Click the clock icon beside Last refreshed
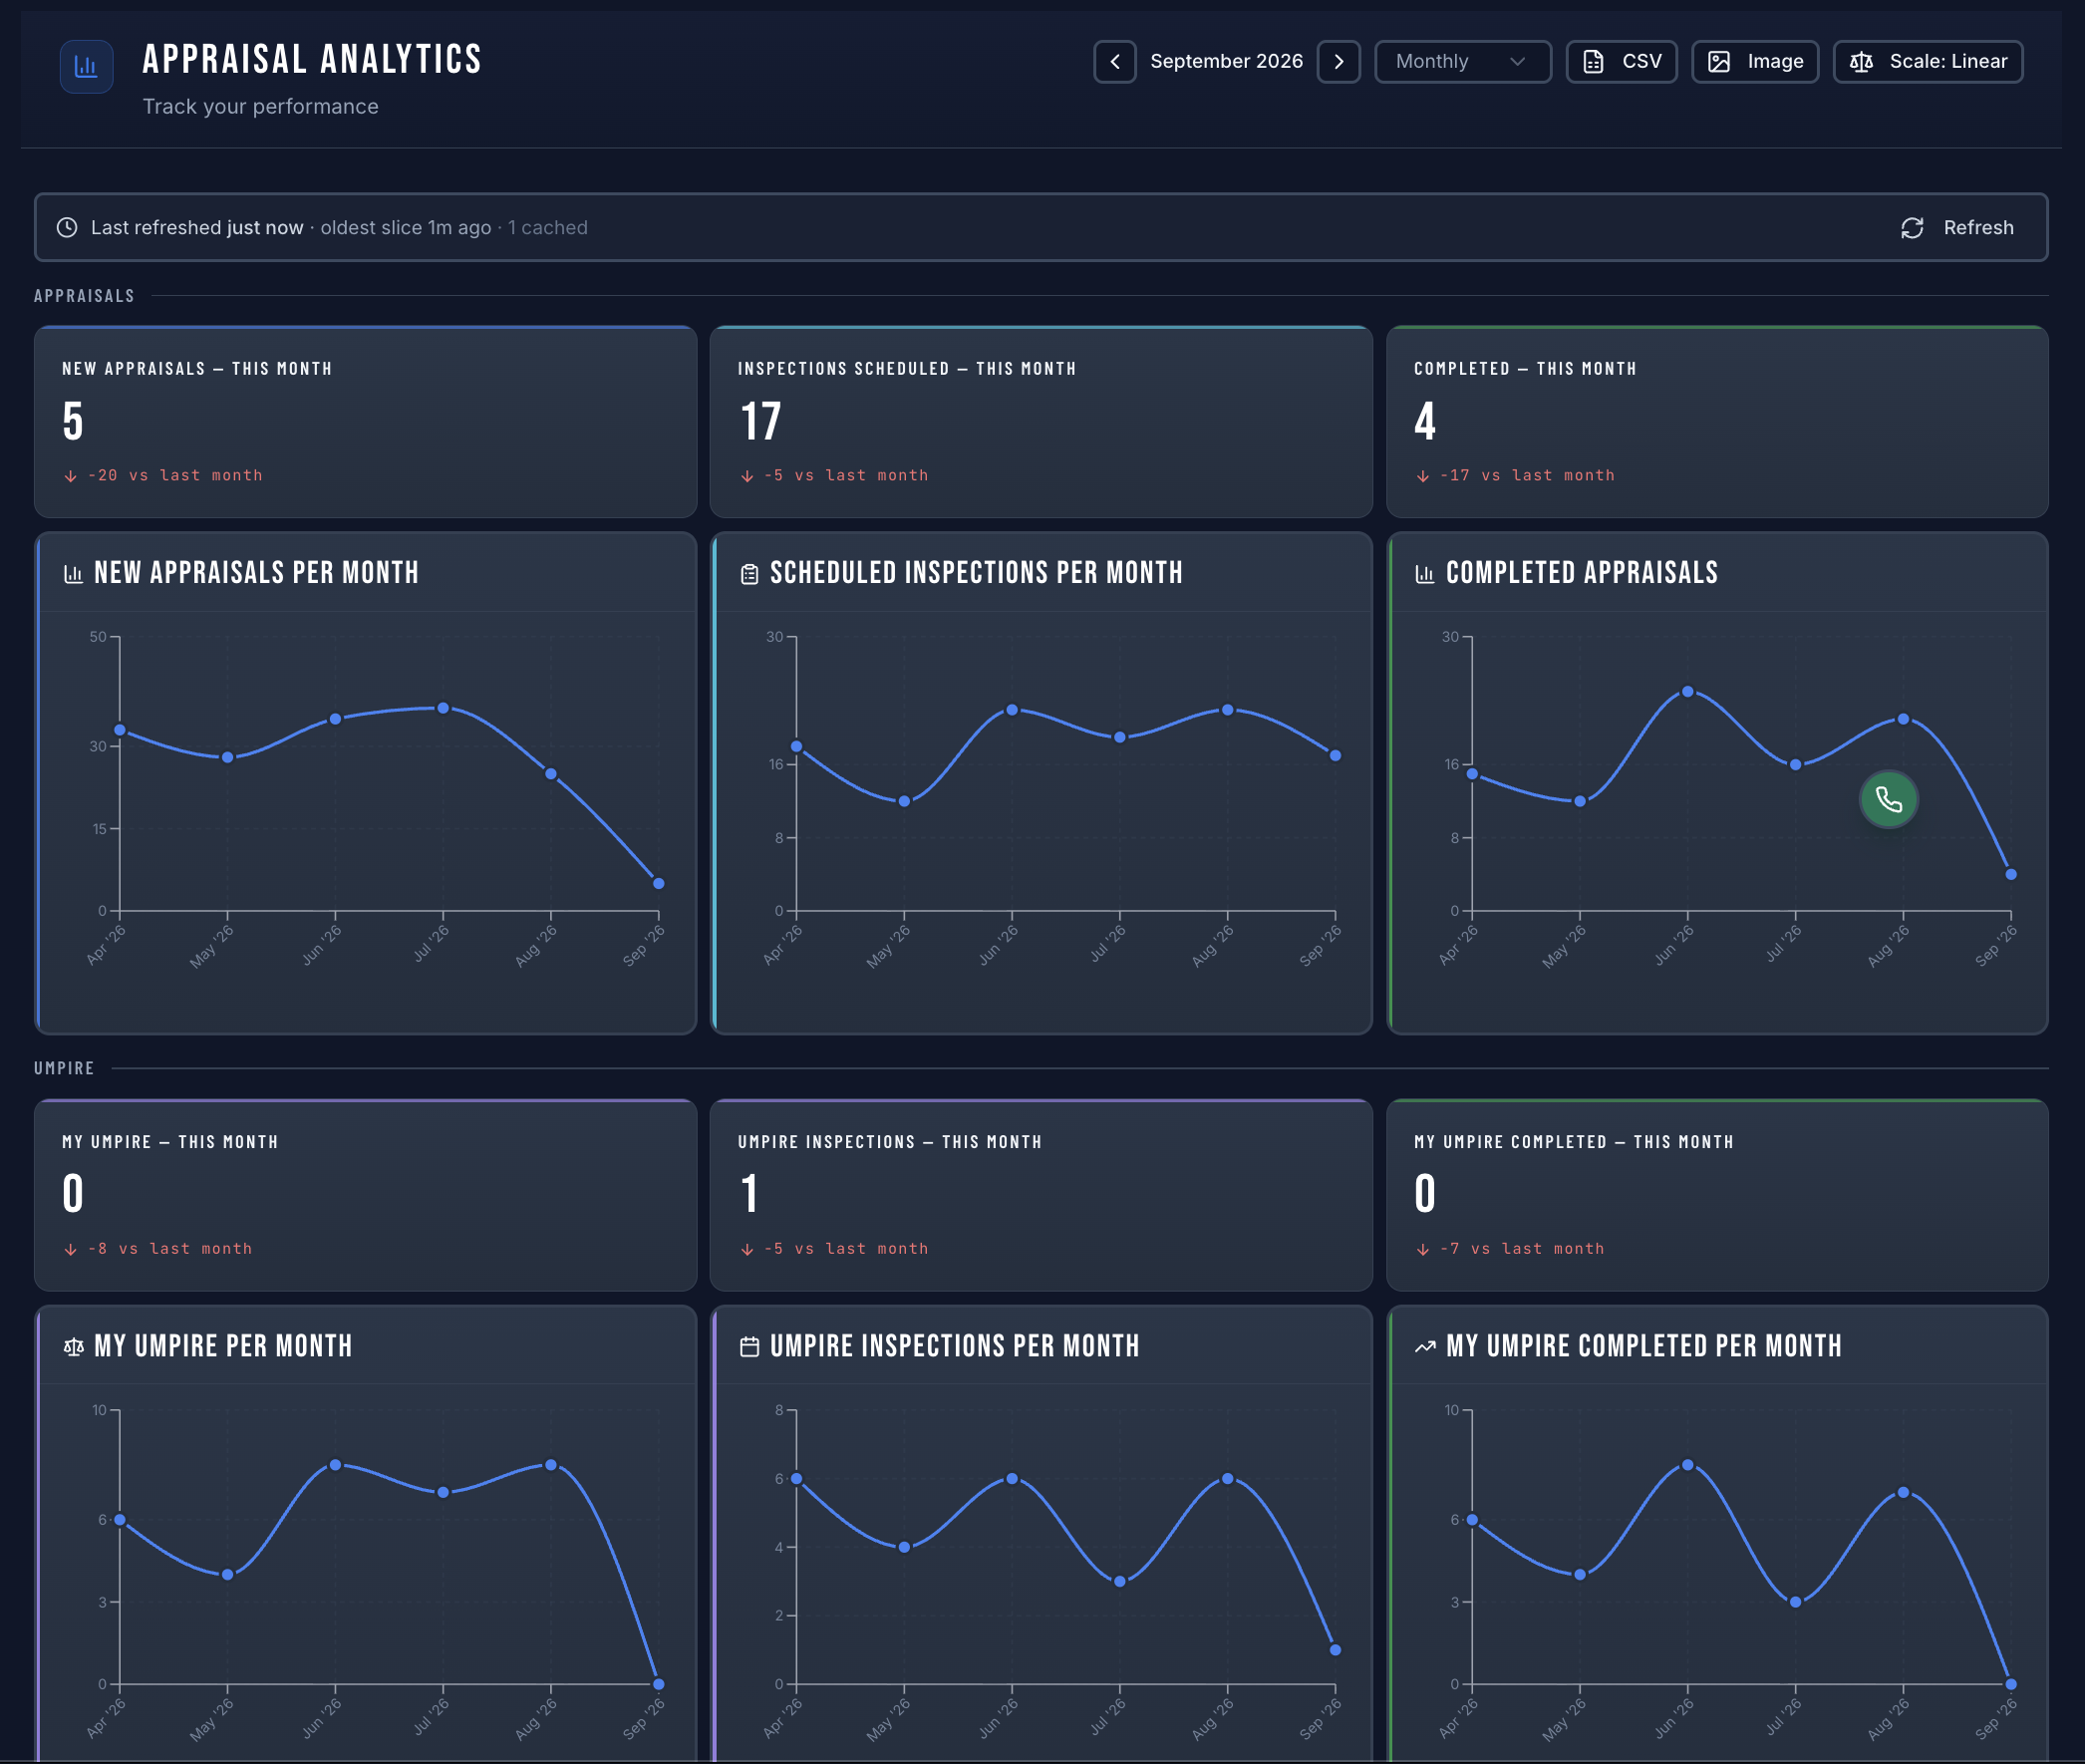2085x1764 pixels. pos(67,228)
